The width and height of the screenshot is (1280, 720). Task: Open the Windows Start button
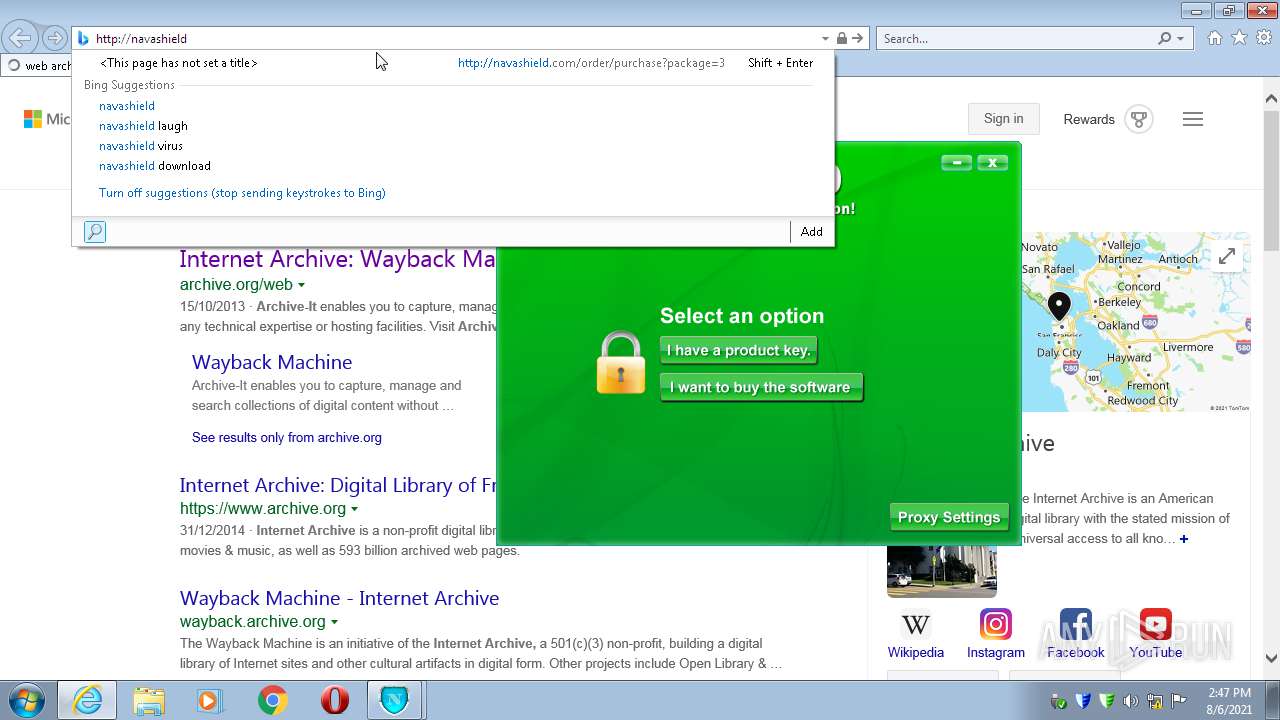point(27,700)
